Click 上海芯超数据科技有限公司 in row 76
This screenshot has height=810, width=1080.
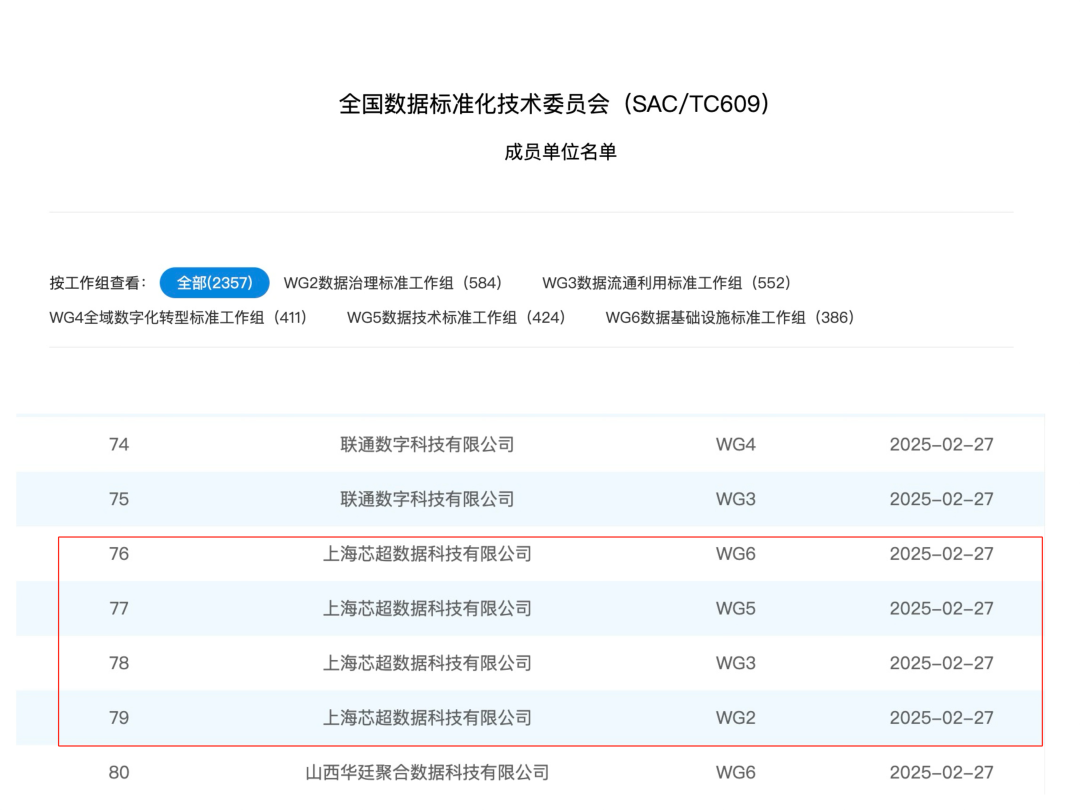427,554
